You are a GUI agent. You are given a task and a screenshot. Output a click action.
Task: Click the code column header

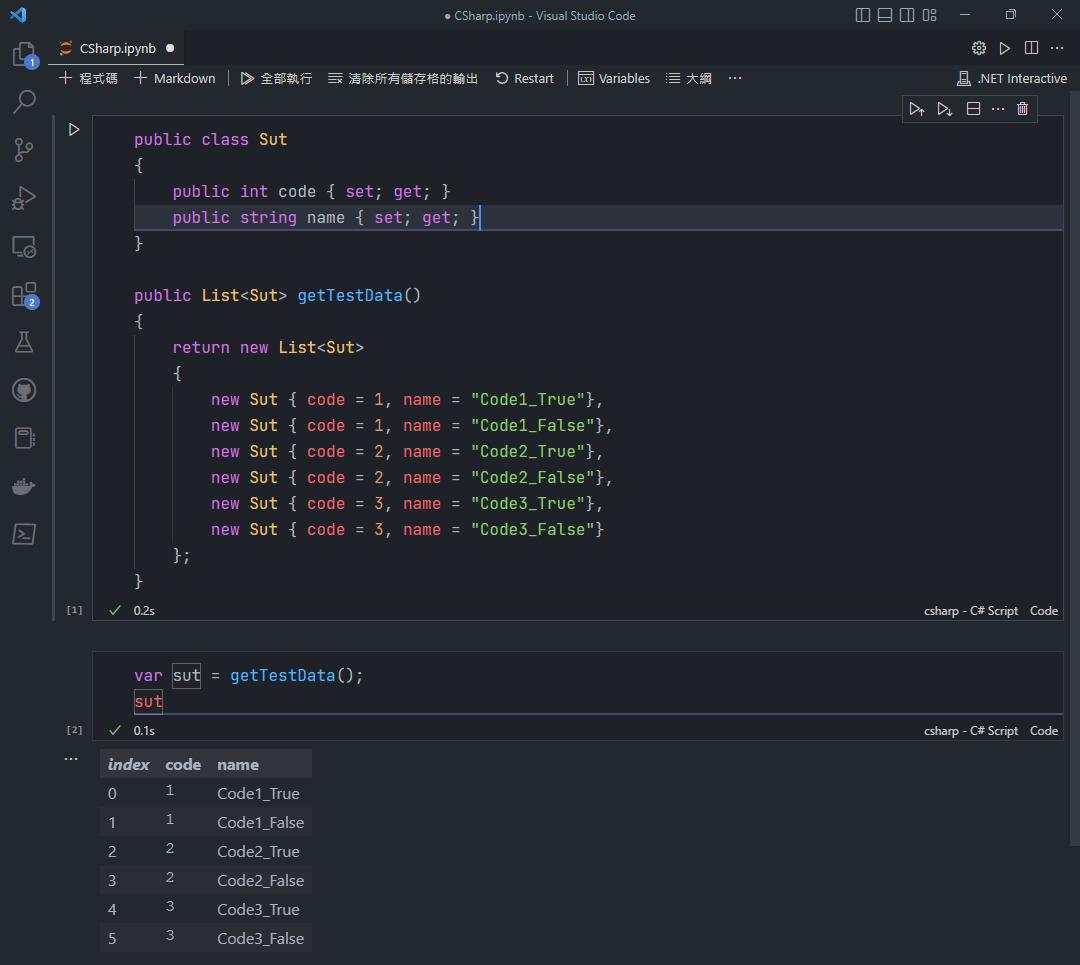[x=183, y=765]
